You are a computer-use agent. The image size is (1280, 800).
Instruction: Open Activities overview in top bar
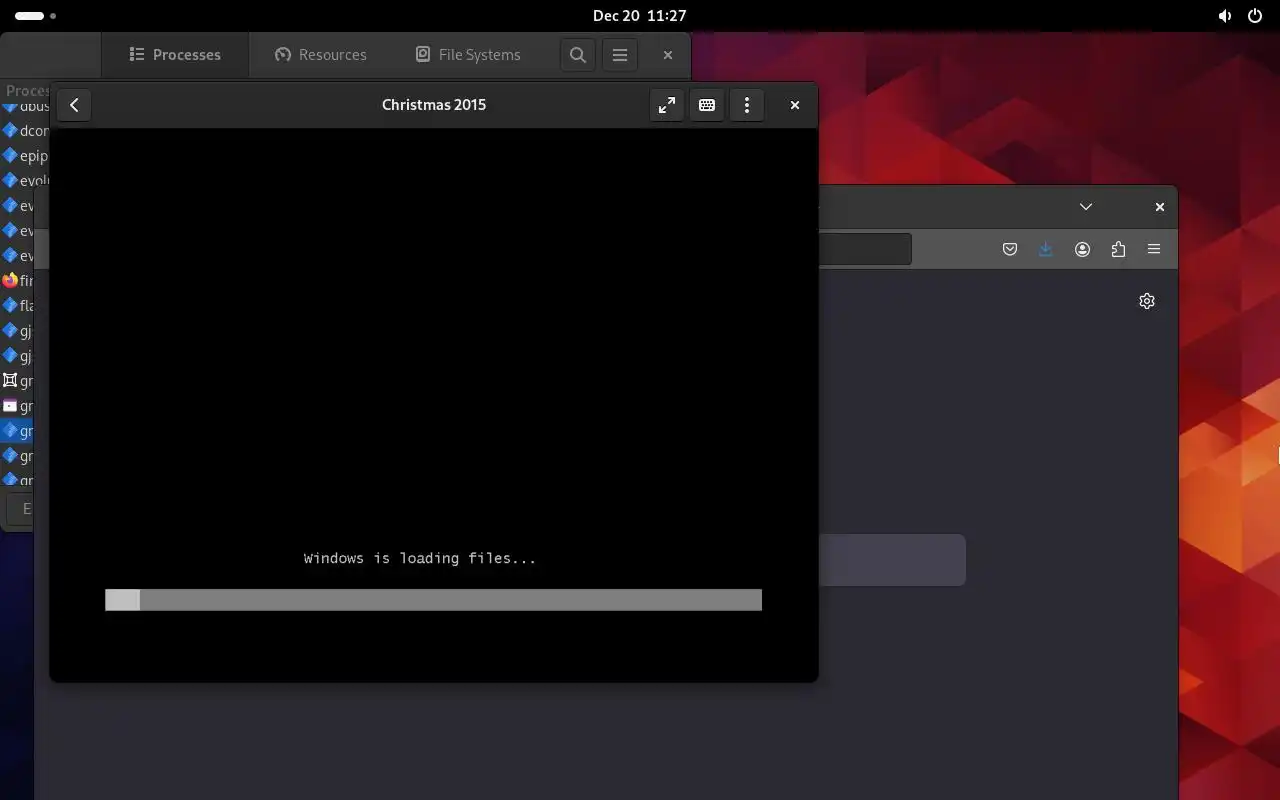point(35,16)
